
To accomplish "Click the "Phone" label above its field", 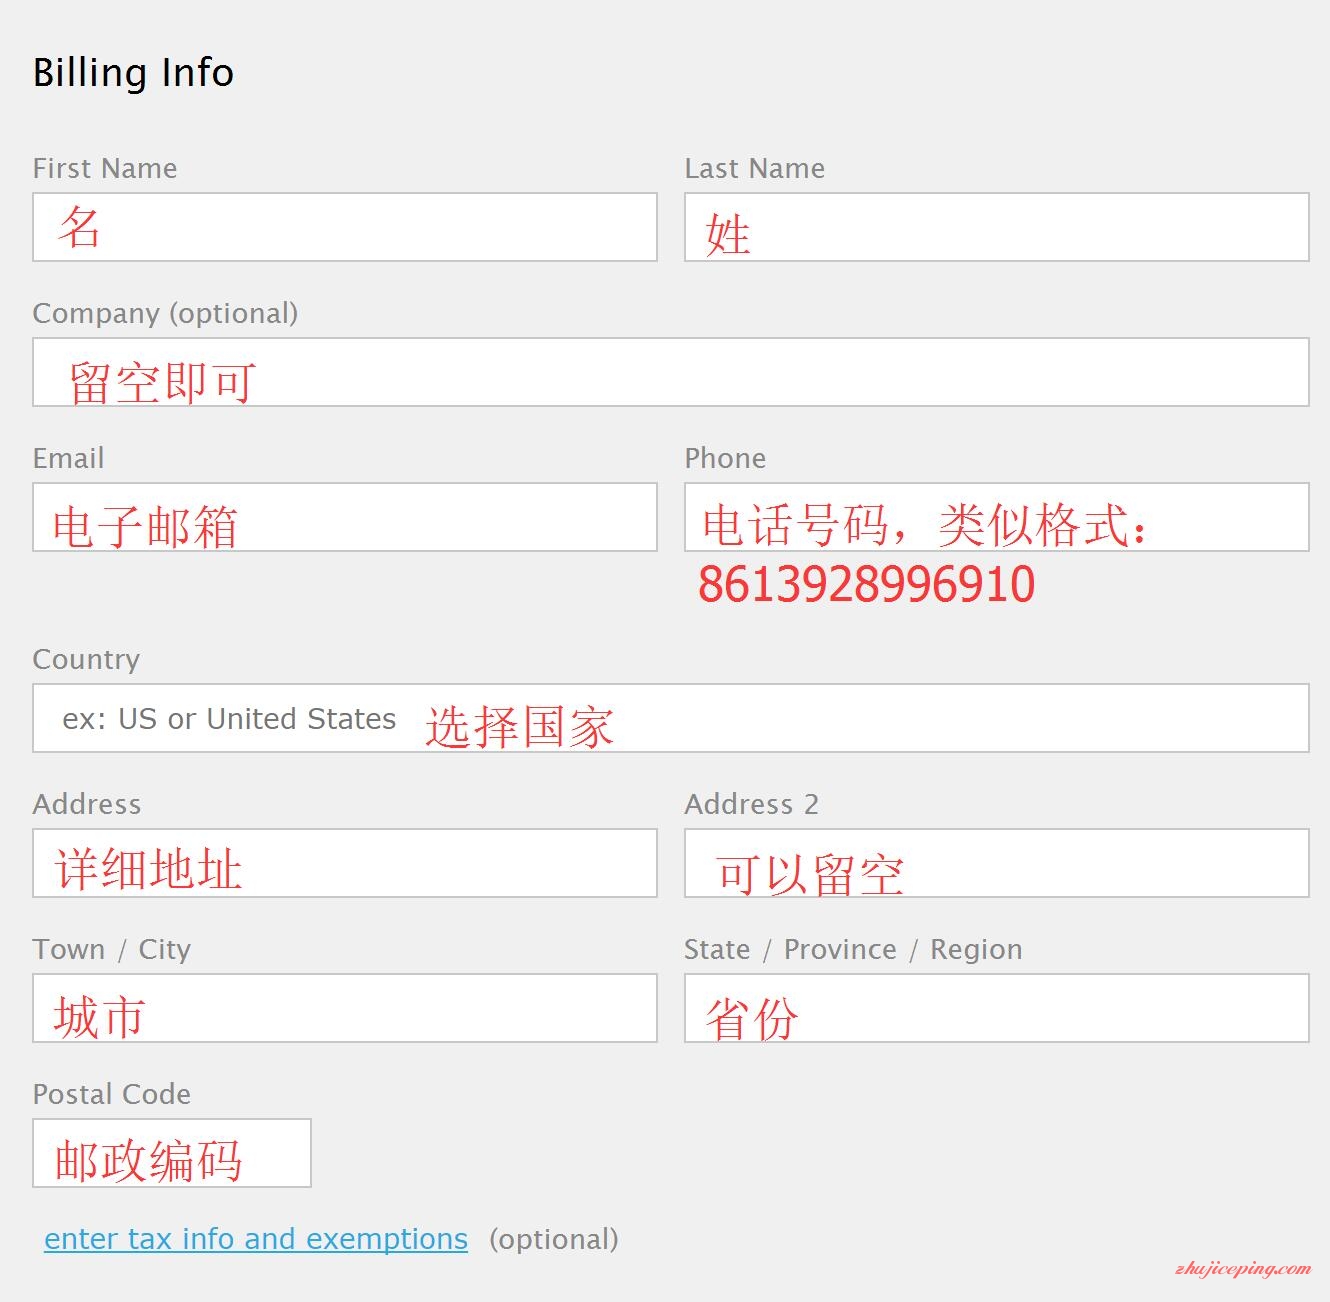I will click(x=725, y=458).
